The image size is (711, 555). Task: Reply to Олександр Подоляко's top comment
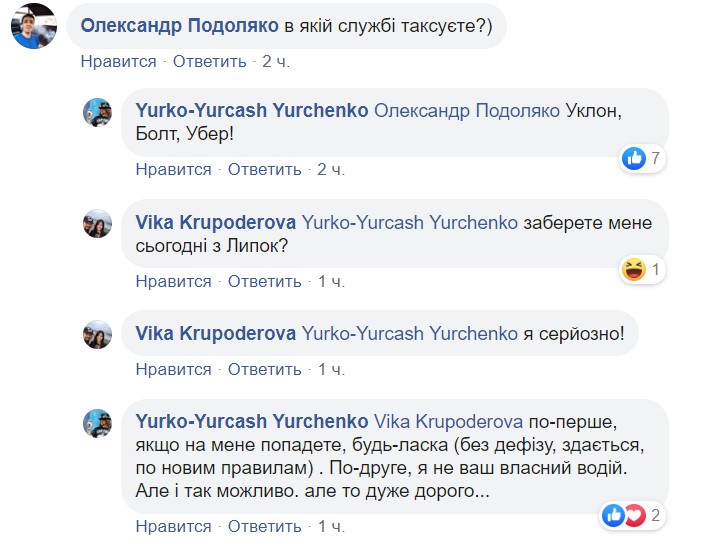[209, 62]
